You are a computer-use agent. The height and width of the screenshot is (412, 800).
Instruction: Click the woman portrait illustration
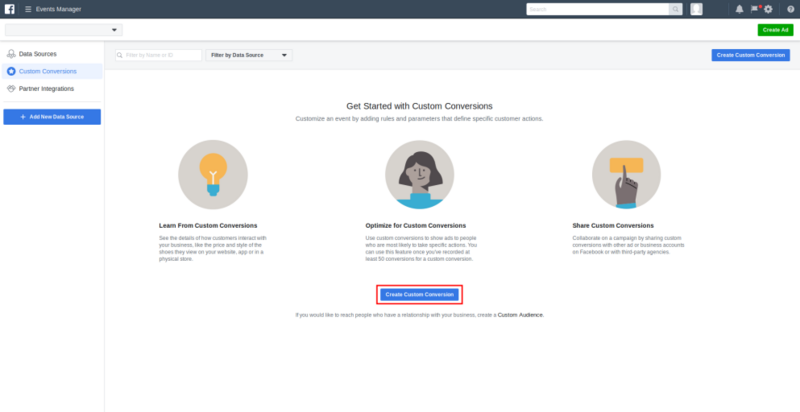(419, 174)
